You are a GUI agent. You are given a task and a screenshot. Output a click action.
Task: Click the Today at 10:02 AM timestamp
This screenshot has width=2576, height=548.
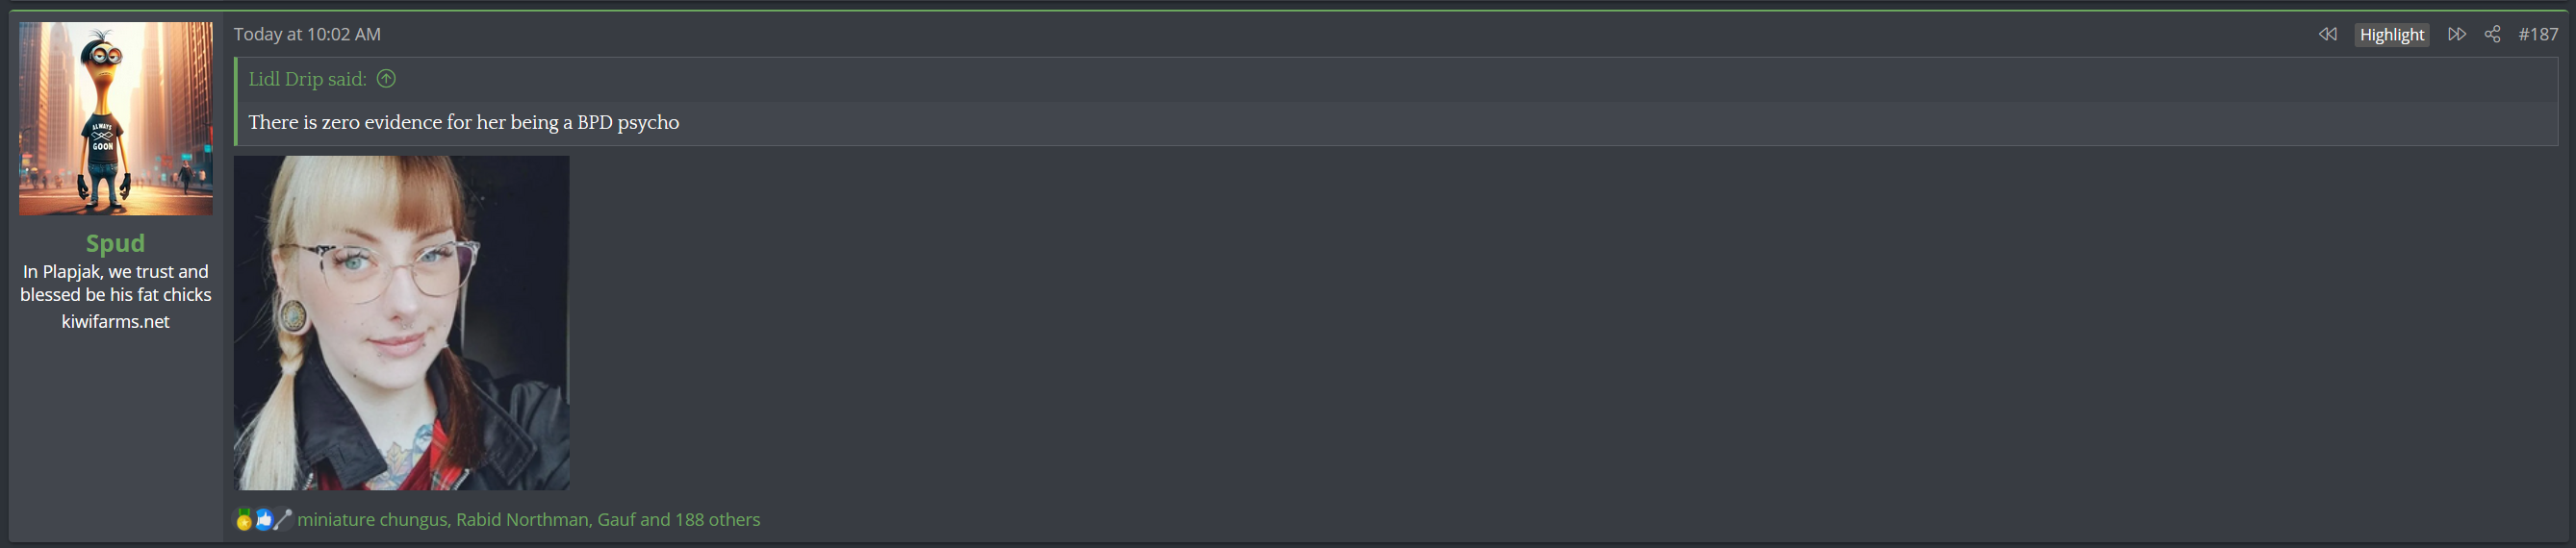(307, 34)
